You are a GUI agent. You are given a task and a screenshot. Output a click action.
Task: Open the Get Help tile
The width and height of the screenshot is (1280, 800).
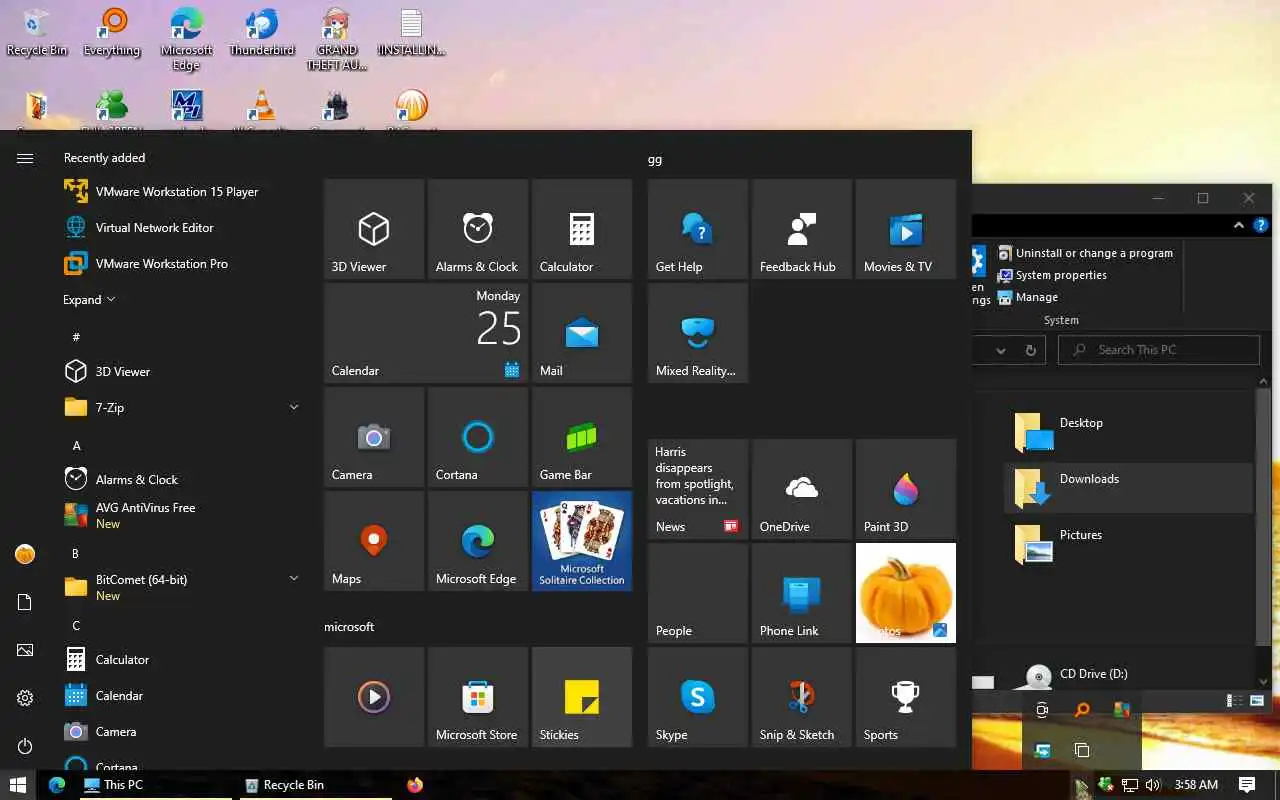[698, 229]
